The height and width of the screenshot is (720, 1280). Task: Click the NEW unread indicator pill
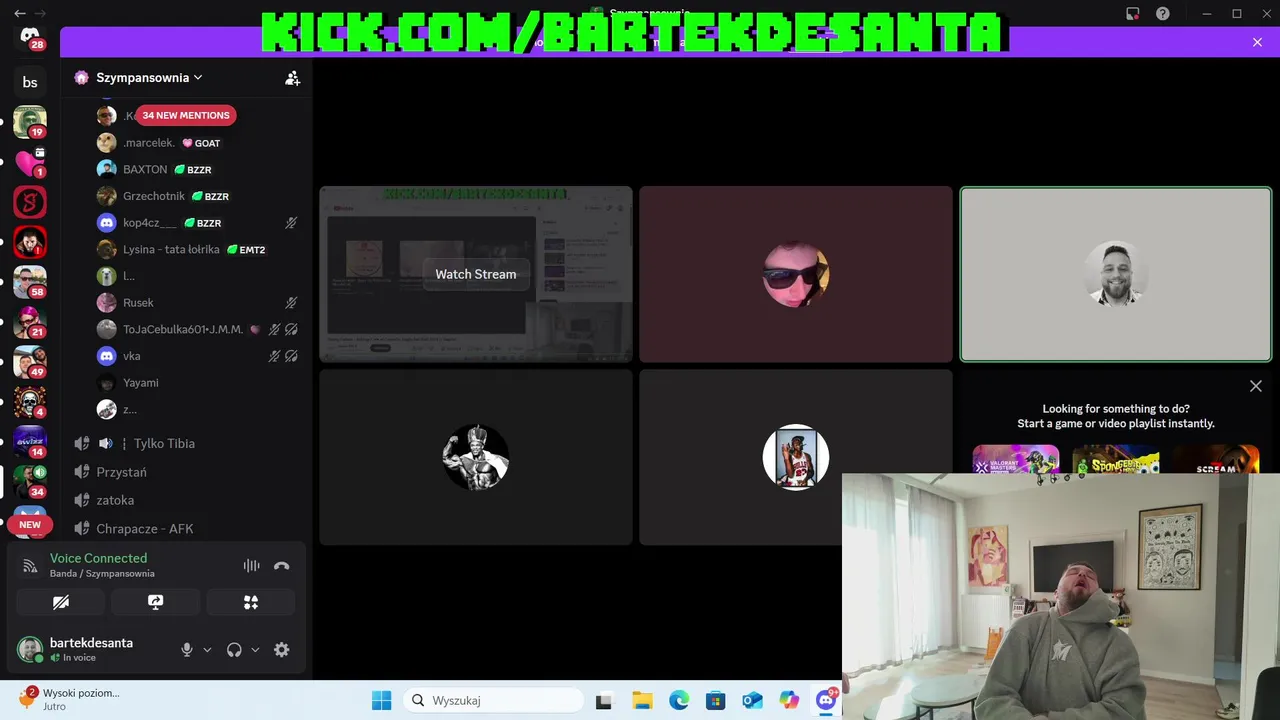30,524
